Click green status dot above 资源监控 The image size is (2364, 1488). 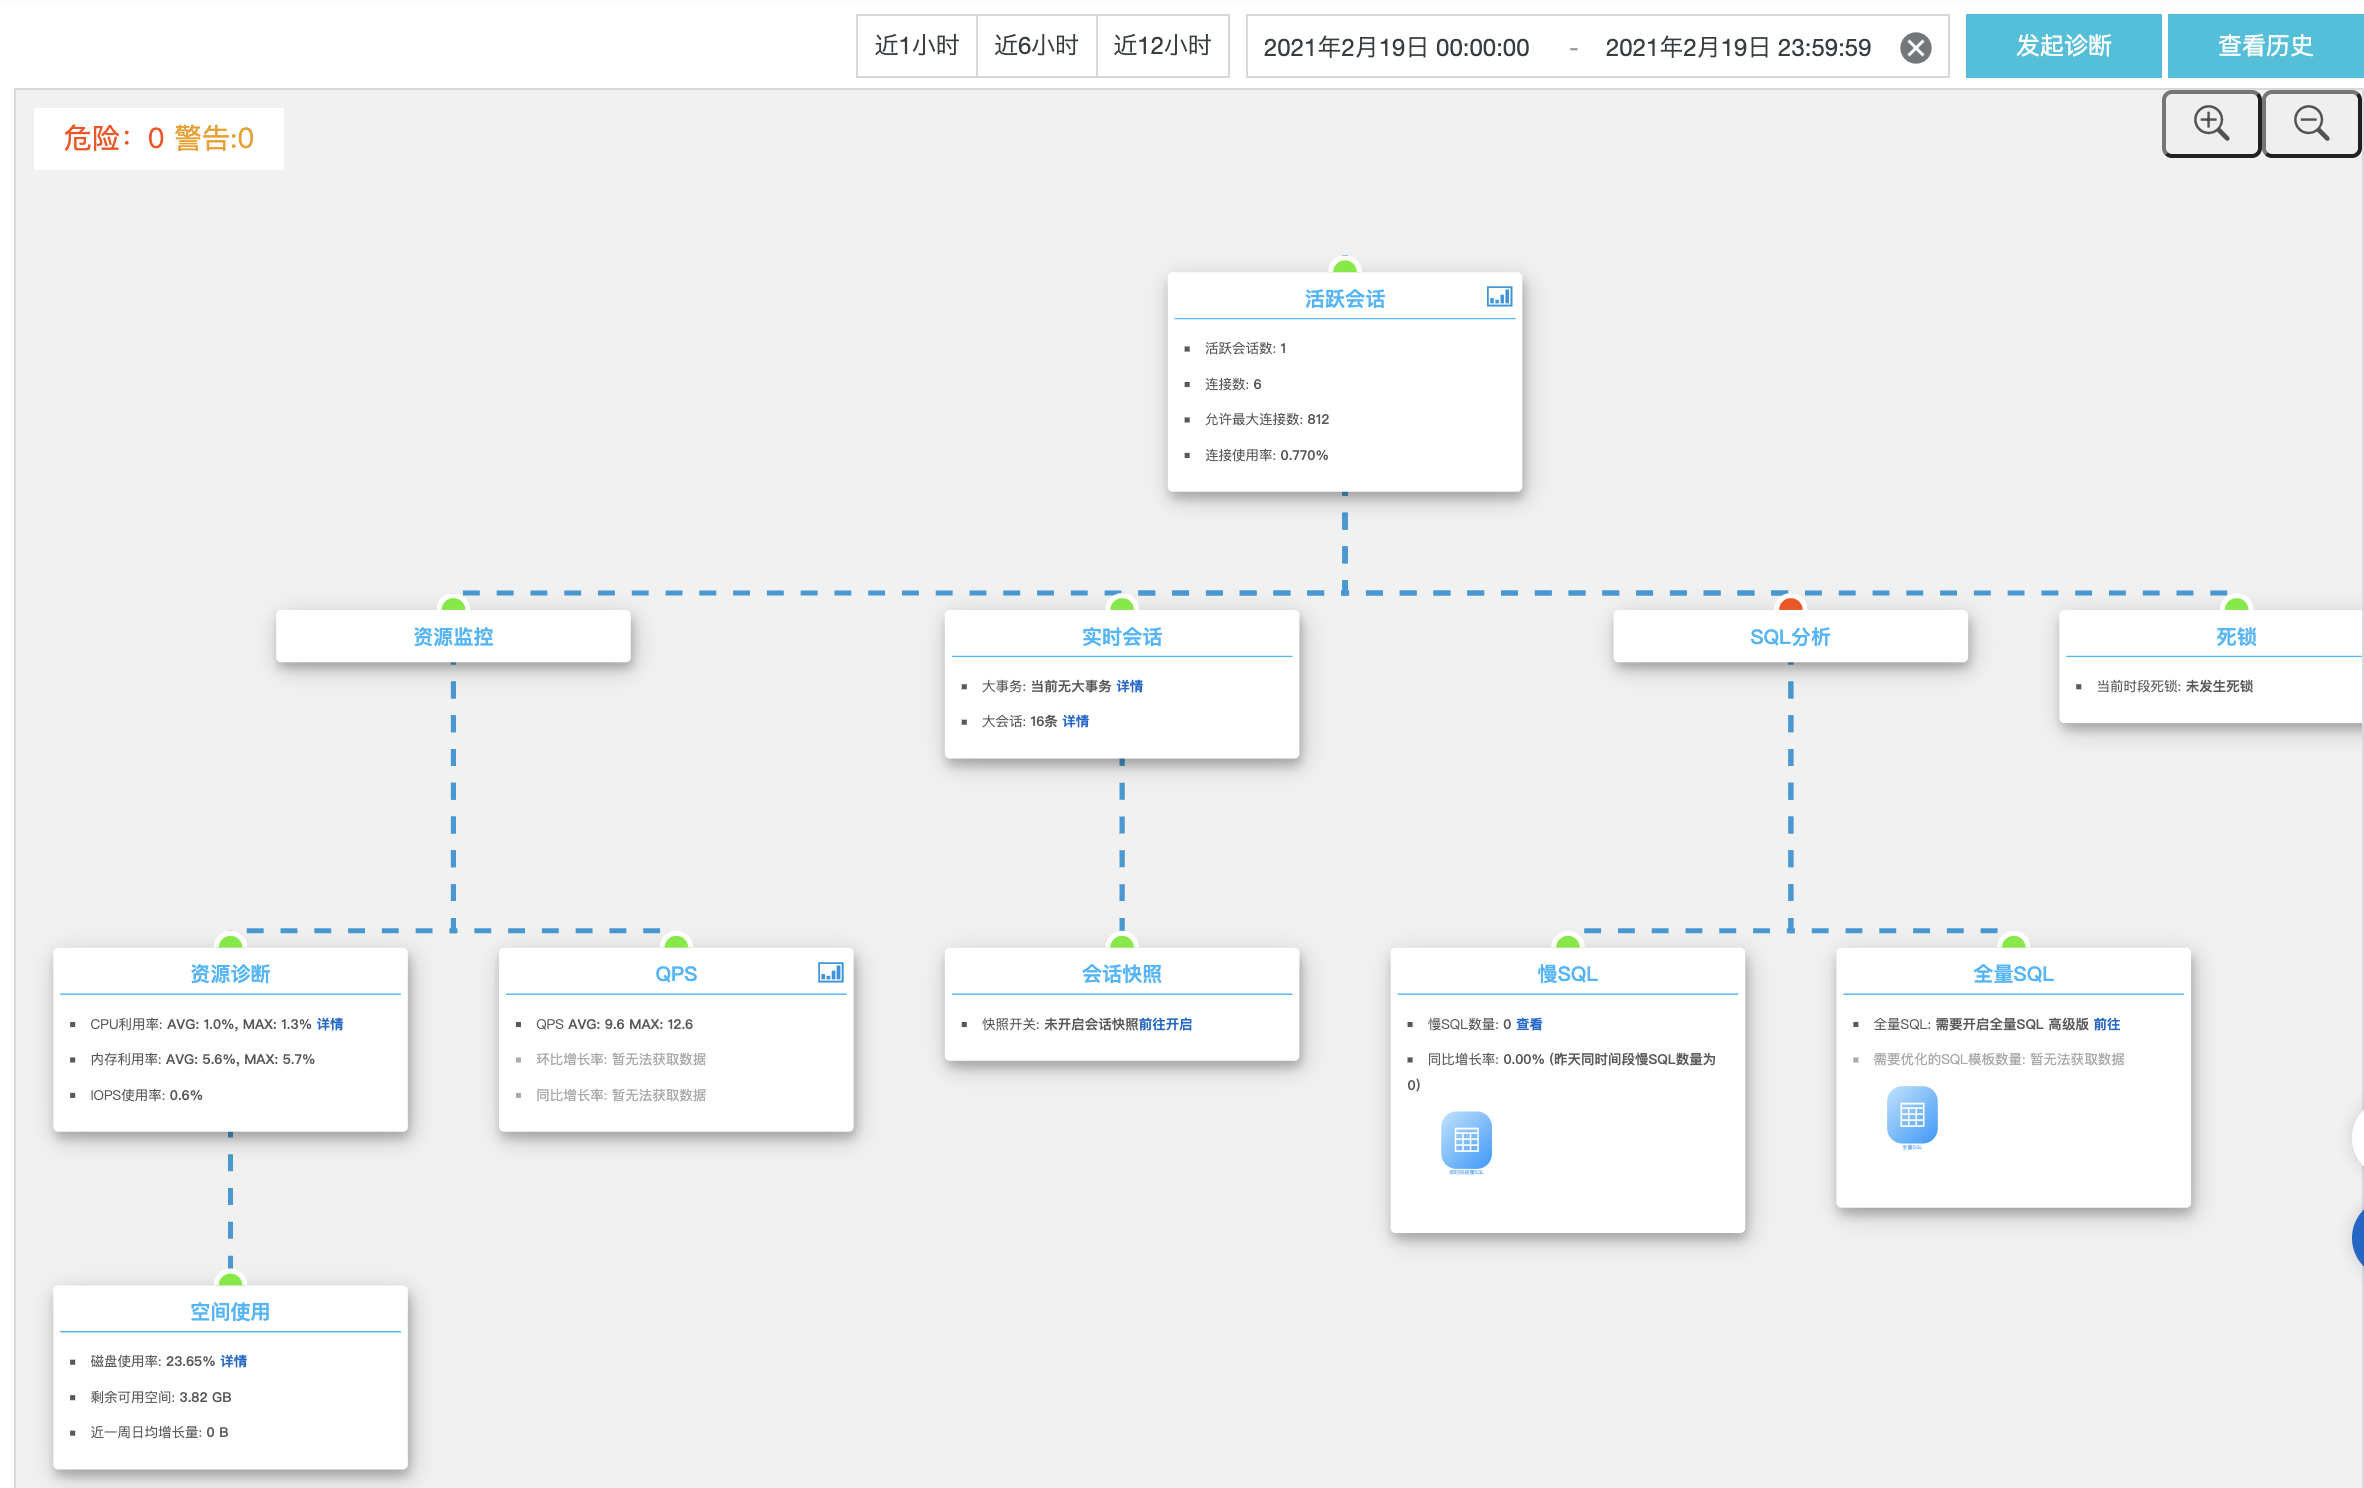coord(453,603)
